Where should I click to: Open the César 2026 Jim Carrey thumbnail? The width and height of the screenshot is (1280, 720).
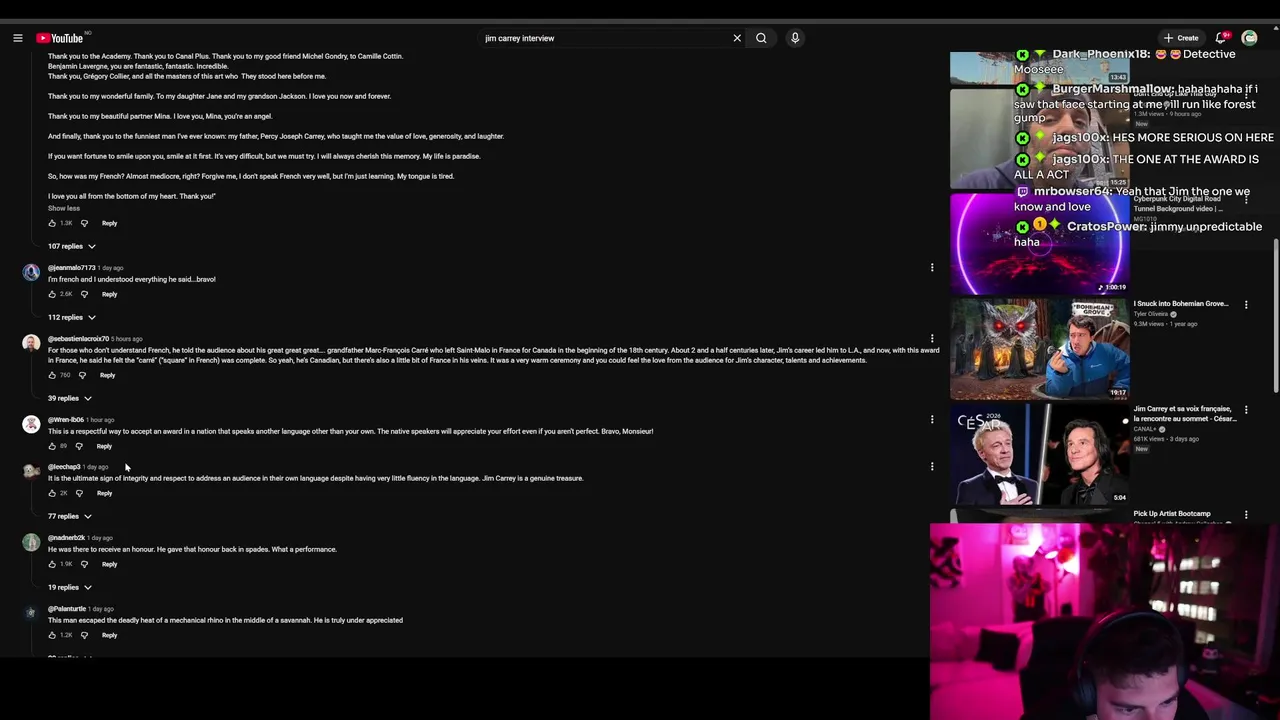(1040, 454)
